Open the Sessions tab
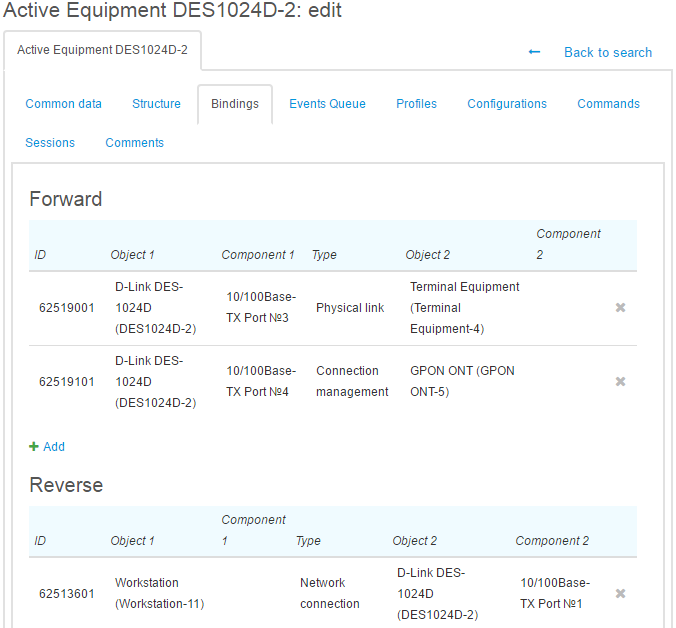The height and width of the screenshot is (628, 676). (x=50, y=143)
